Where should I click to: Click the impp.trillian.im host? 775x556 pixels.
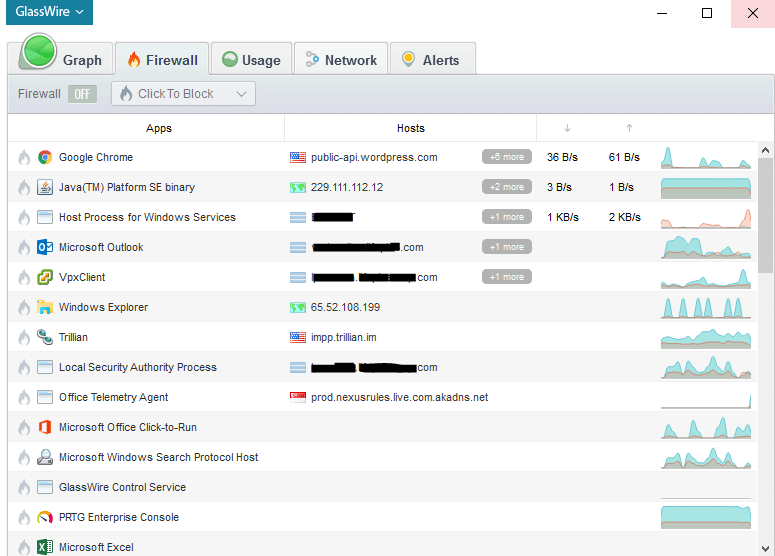[x=344, y=337]
